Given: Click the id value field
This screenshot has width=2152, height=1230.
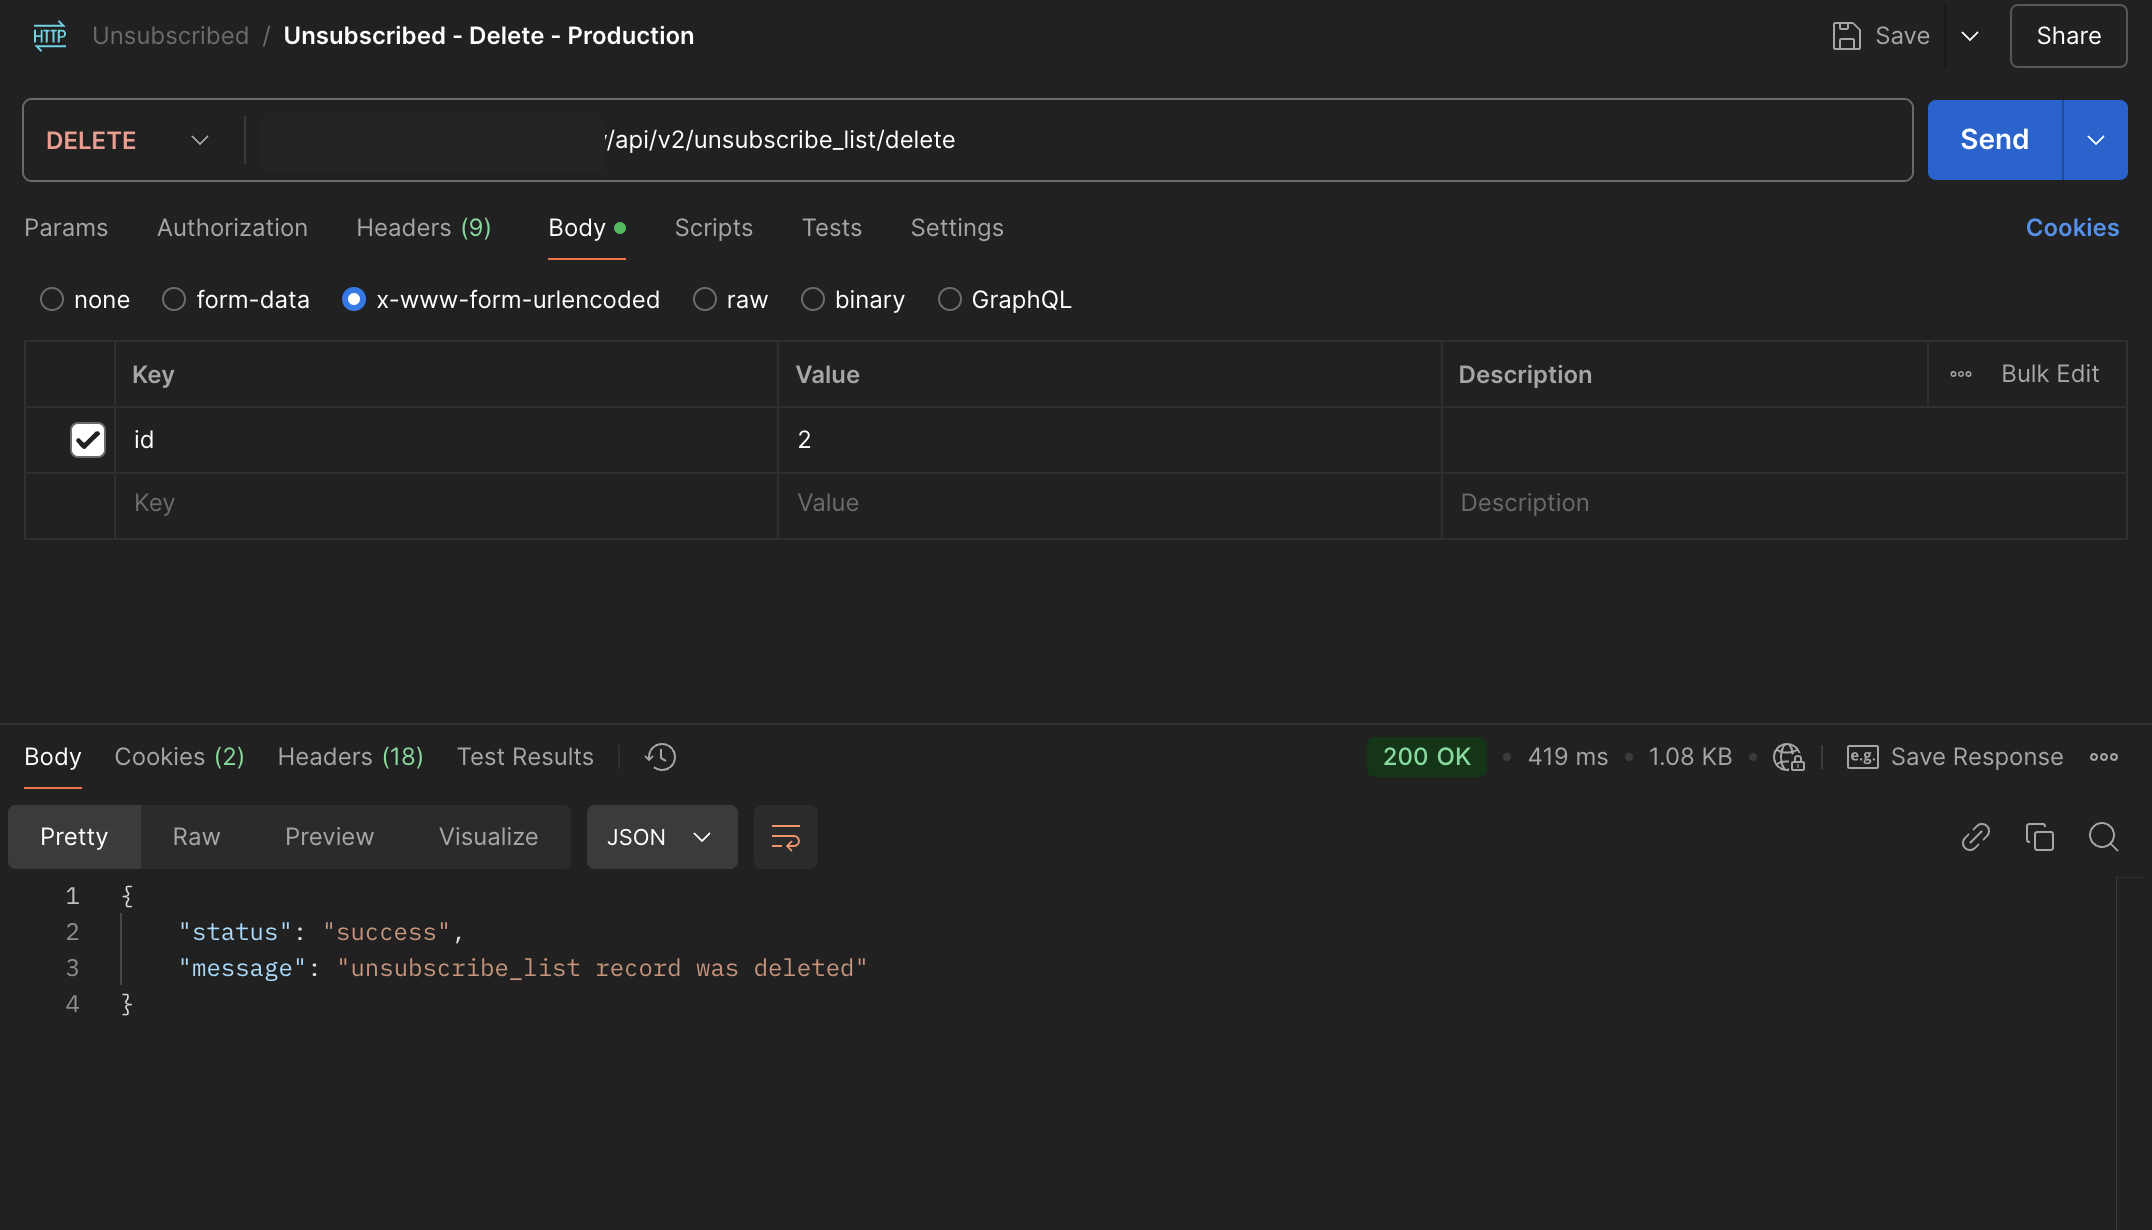Looking at the screenshot, I should [x=1108, y=440].
